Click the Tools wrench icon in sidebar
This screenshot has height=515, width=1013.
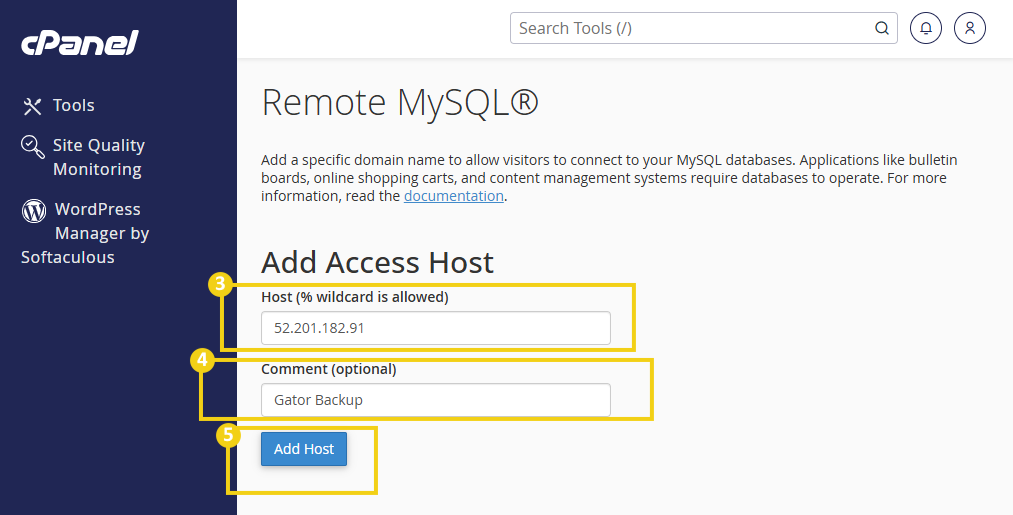[x=32, y=106]
